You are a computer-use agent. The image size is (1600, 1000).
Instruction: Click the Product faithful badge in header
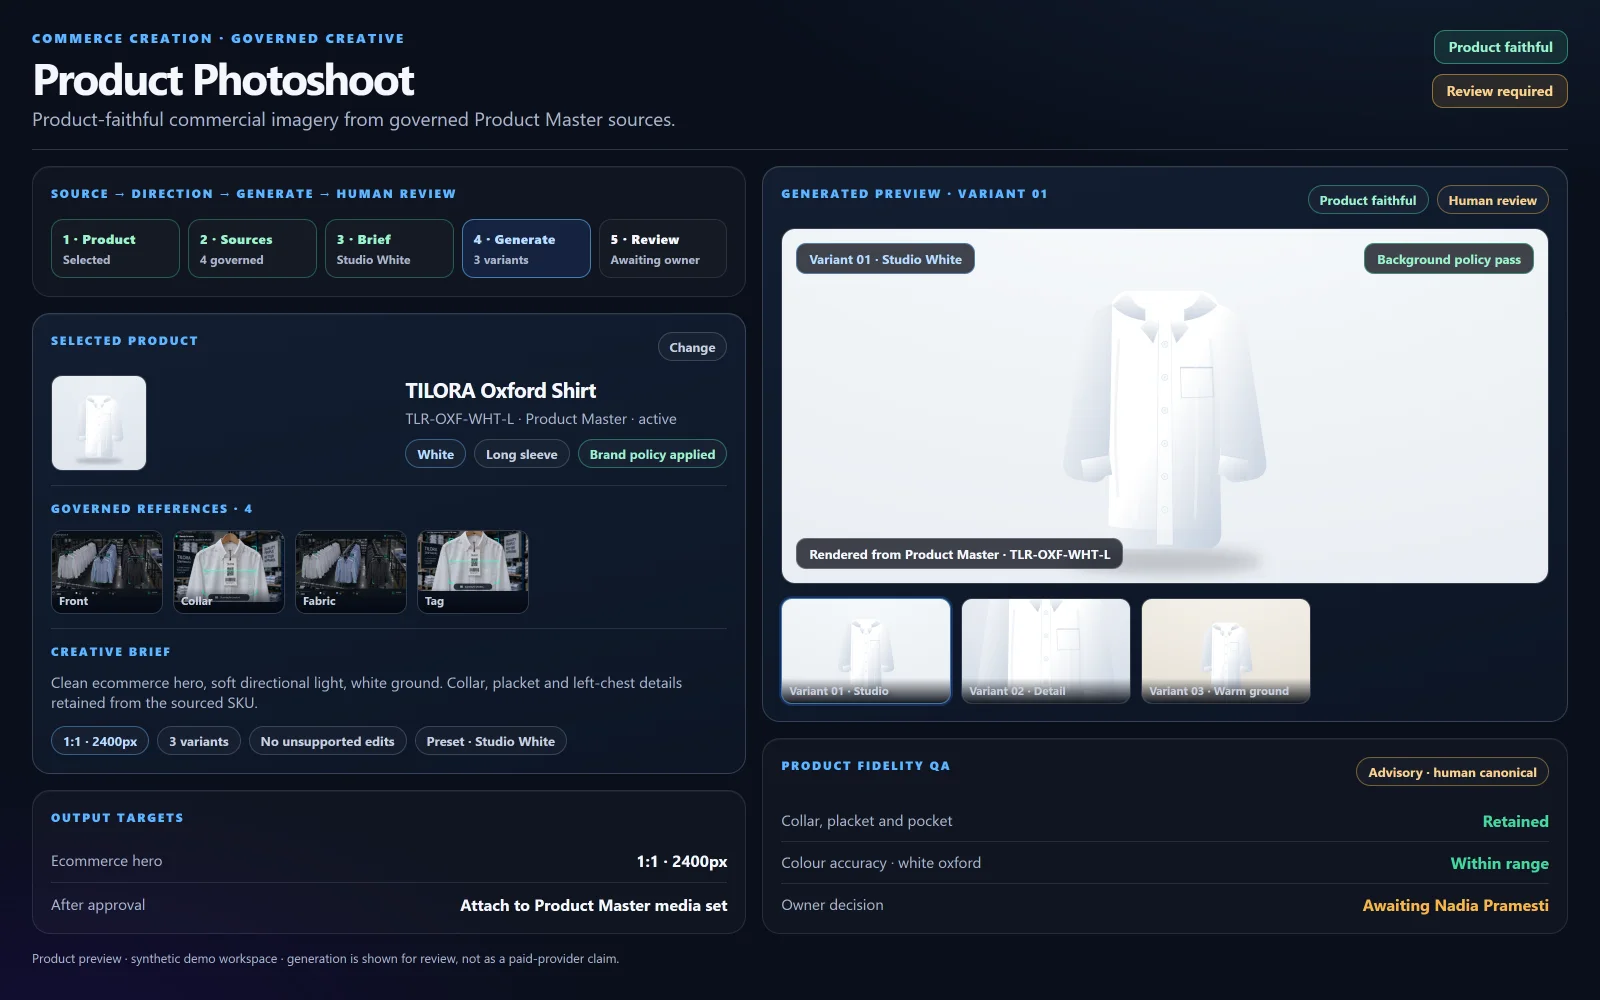pyautogui.click(x=1500, y=47)
